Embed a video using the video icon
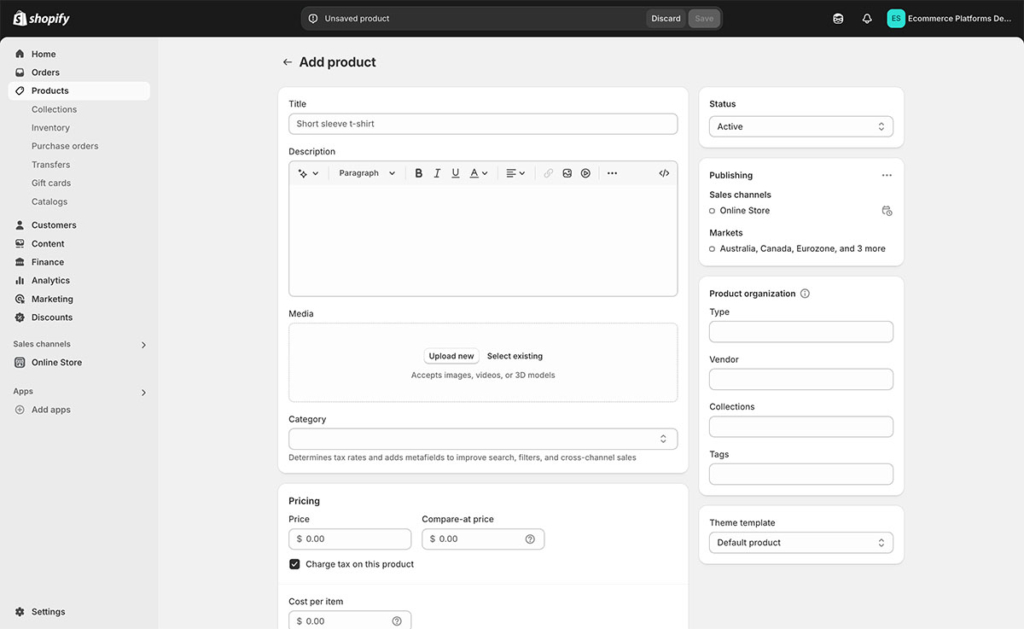 point(586,172)
